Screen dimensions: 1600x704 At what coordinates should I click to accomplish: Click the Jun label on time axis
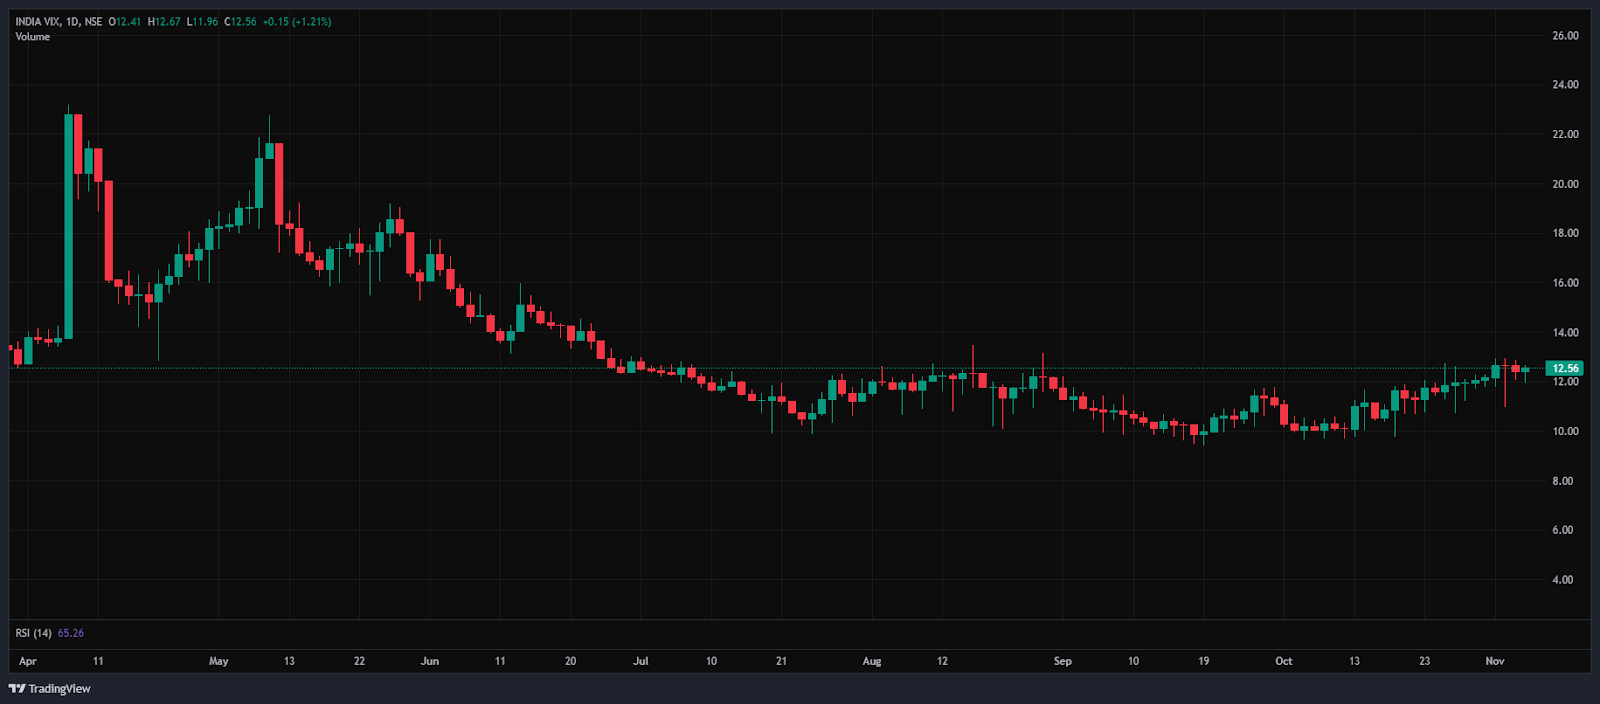(430, 661)
